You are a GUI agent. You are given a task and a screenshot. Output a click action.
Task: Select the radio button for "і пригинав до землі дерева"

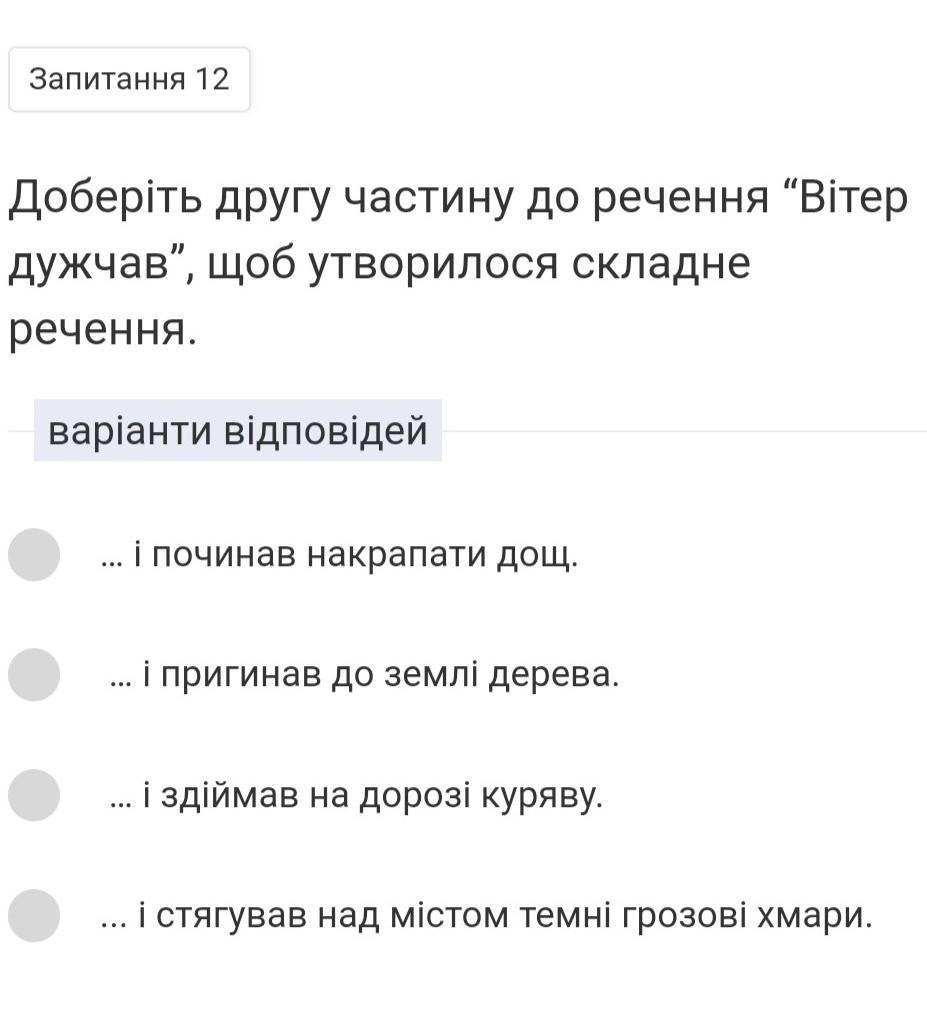(34, 675)
